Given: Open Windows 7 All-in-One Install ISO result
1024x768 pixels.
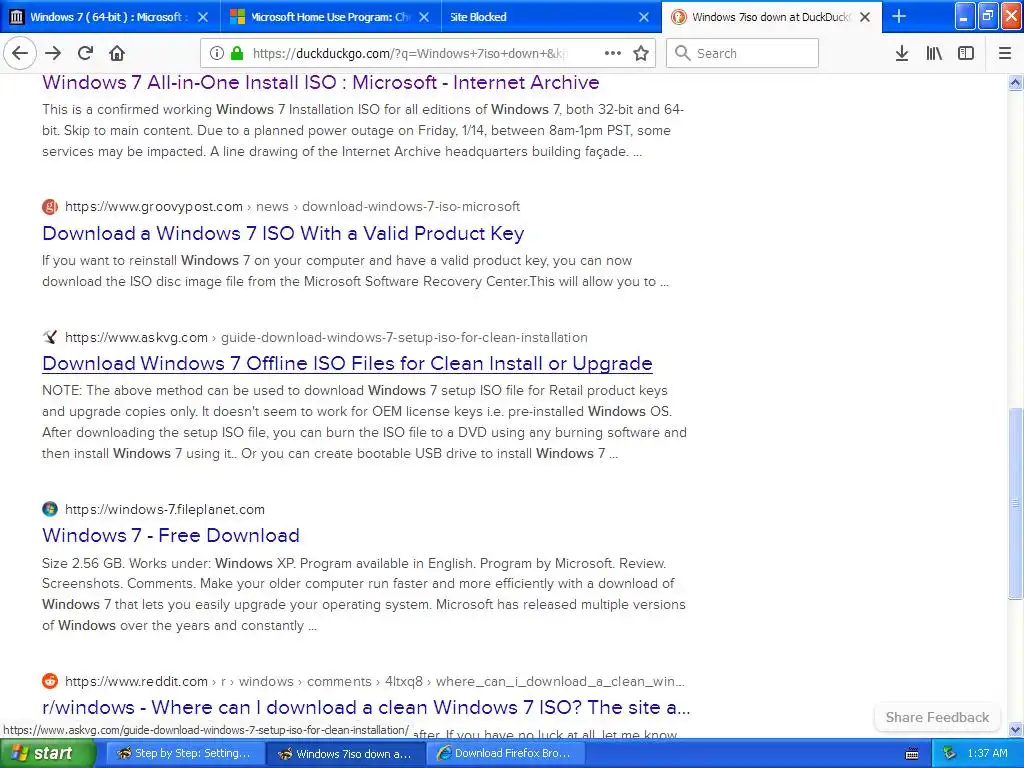Looking at the screenshot, I should [321, 82].
